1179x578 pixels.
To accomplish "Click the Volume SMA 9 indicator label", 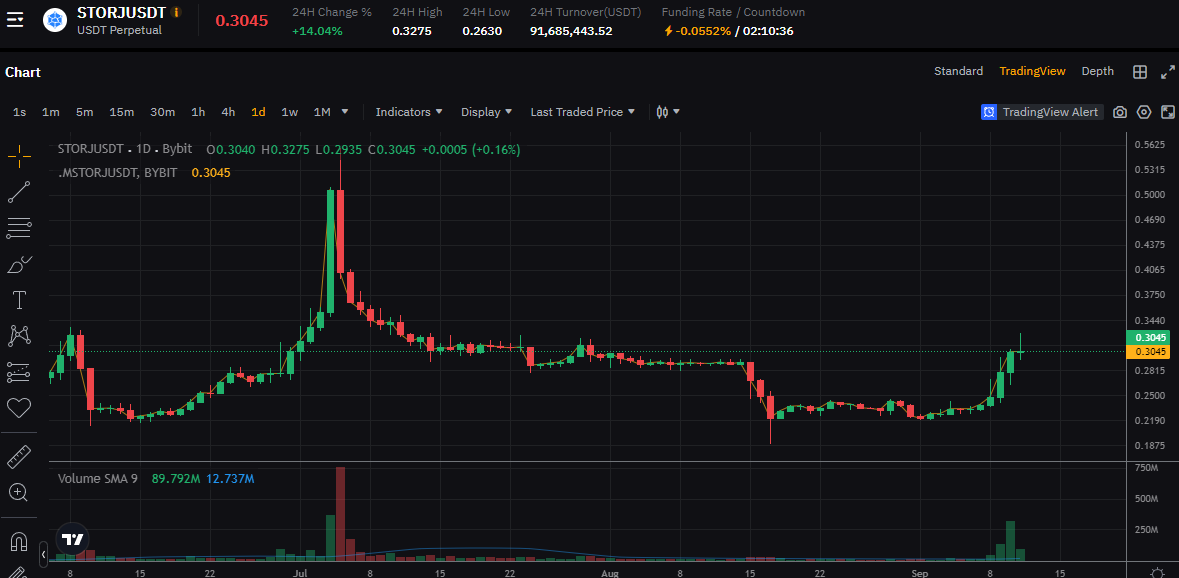I will pyautogui.click(x=98, y=478).
